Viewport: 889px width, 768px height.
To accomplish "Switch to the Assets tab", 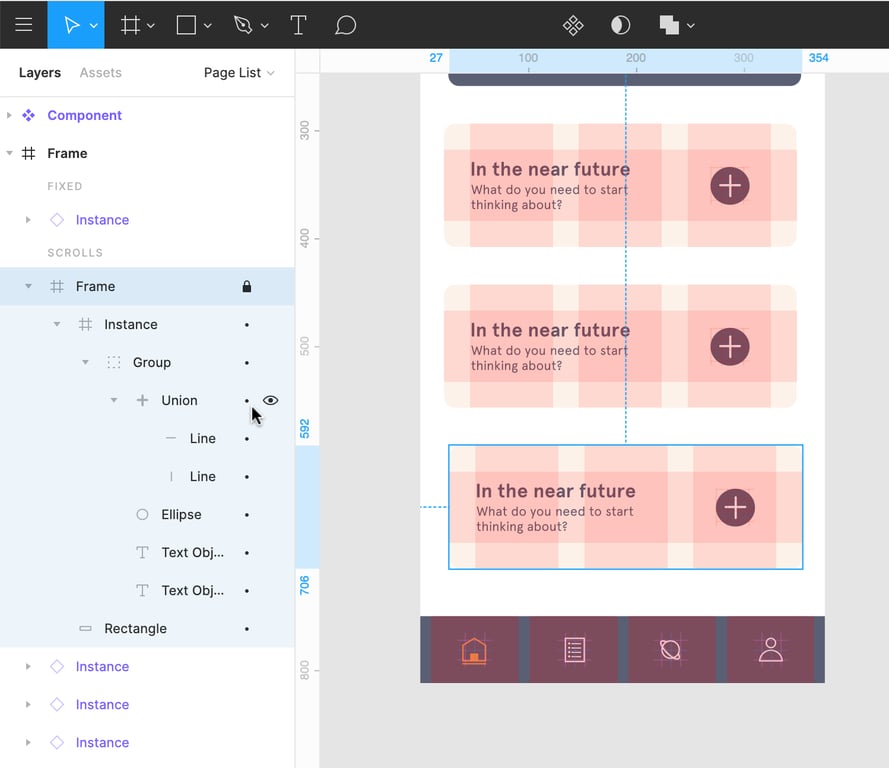I will point(100,73).
